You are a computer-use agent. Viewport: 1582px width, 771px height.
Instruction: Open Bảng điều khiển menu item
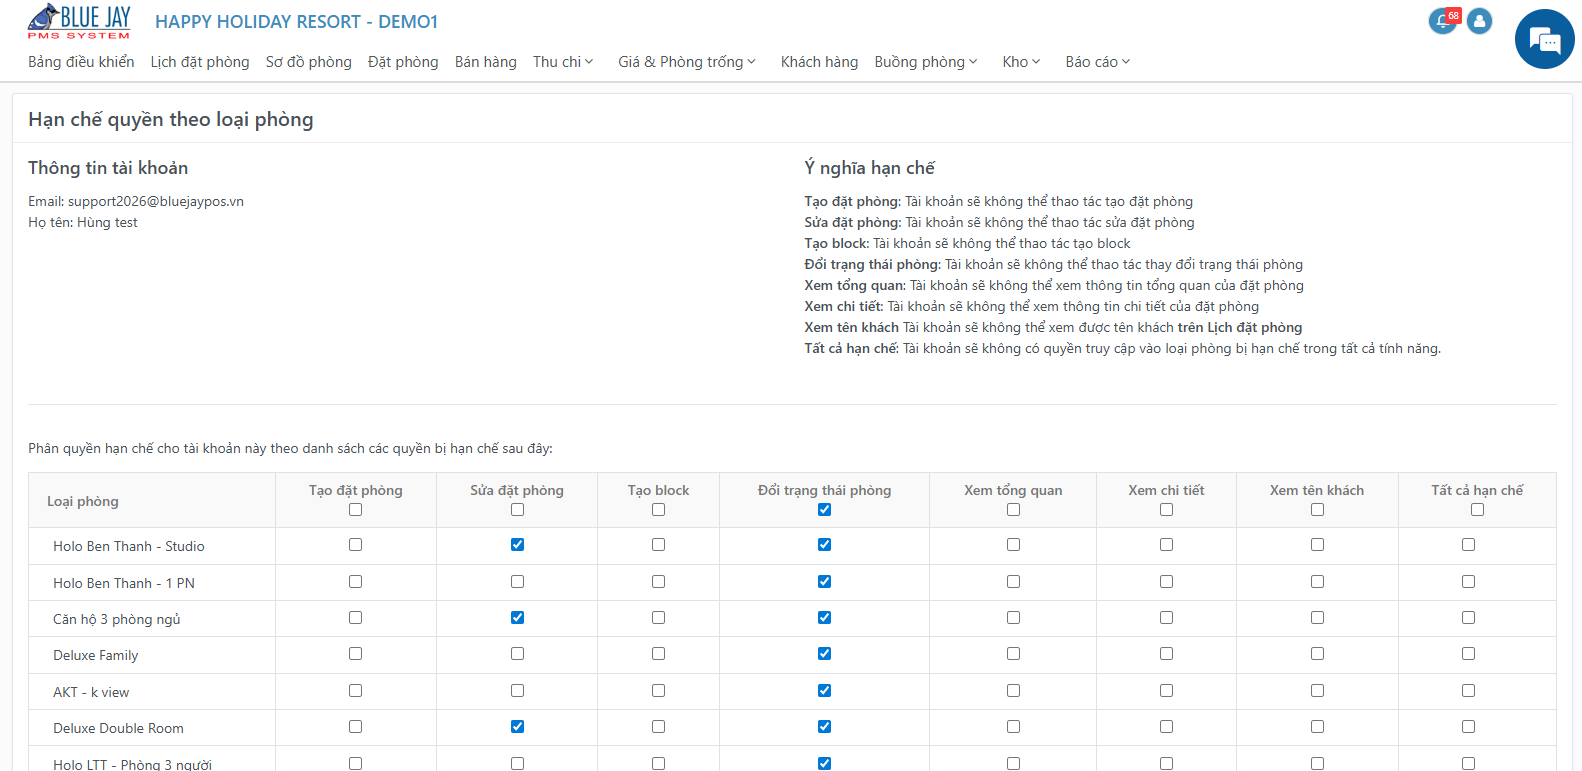[81, 62]
